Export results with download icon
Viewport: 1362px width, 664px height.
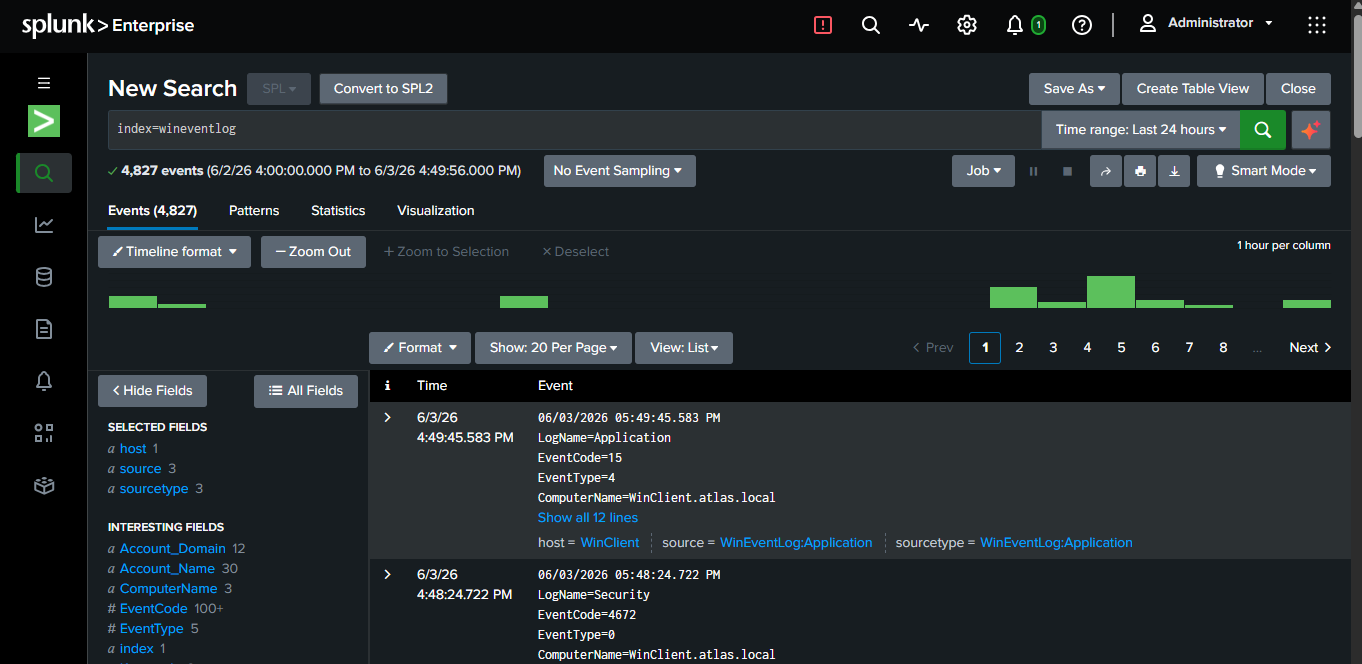[x=1174, y=171]
